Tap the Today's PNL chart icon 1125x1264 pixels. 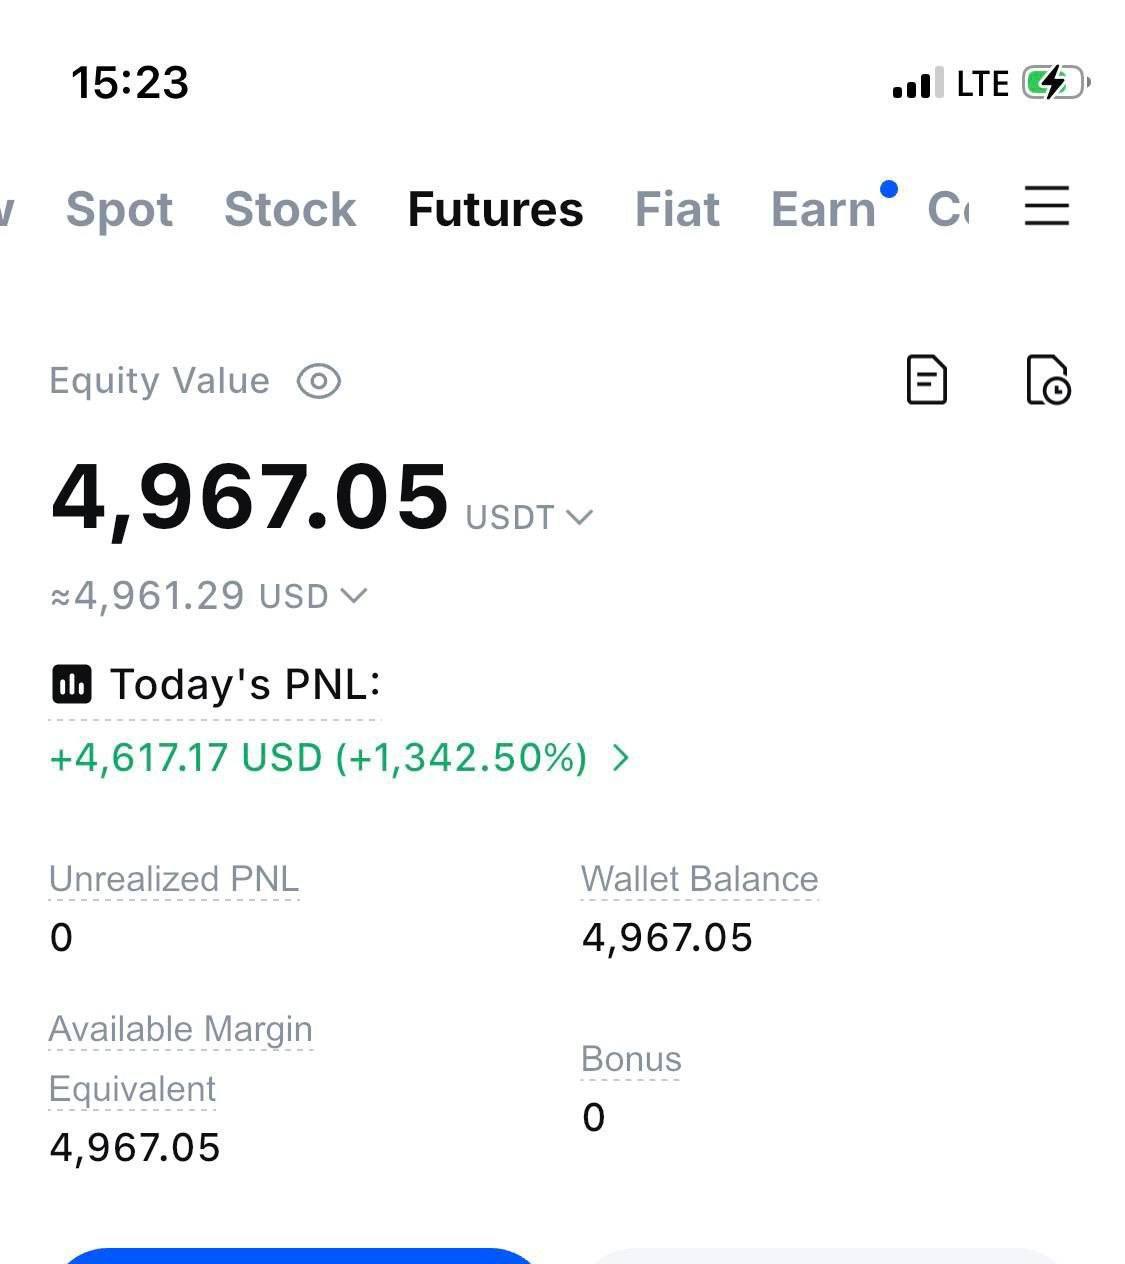pyautogui.click(x=71, y=685)
